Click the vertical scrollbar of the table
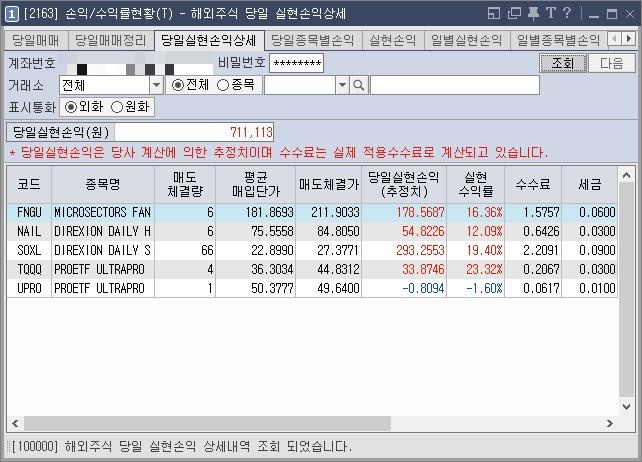Screen dimensions: 642x462 click(626, 290)
